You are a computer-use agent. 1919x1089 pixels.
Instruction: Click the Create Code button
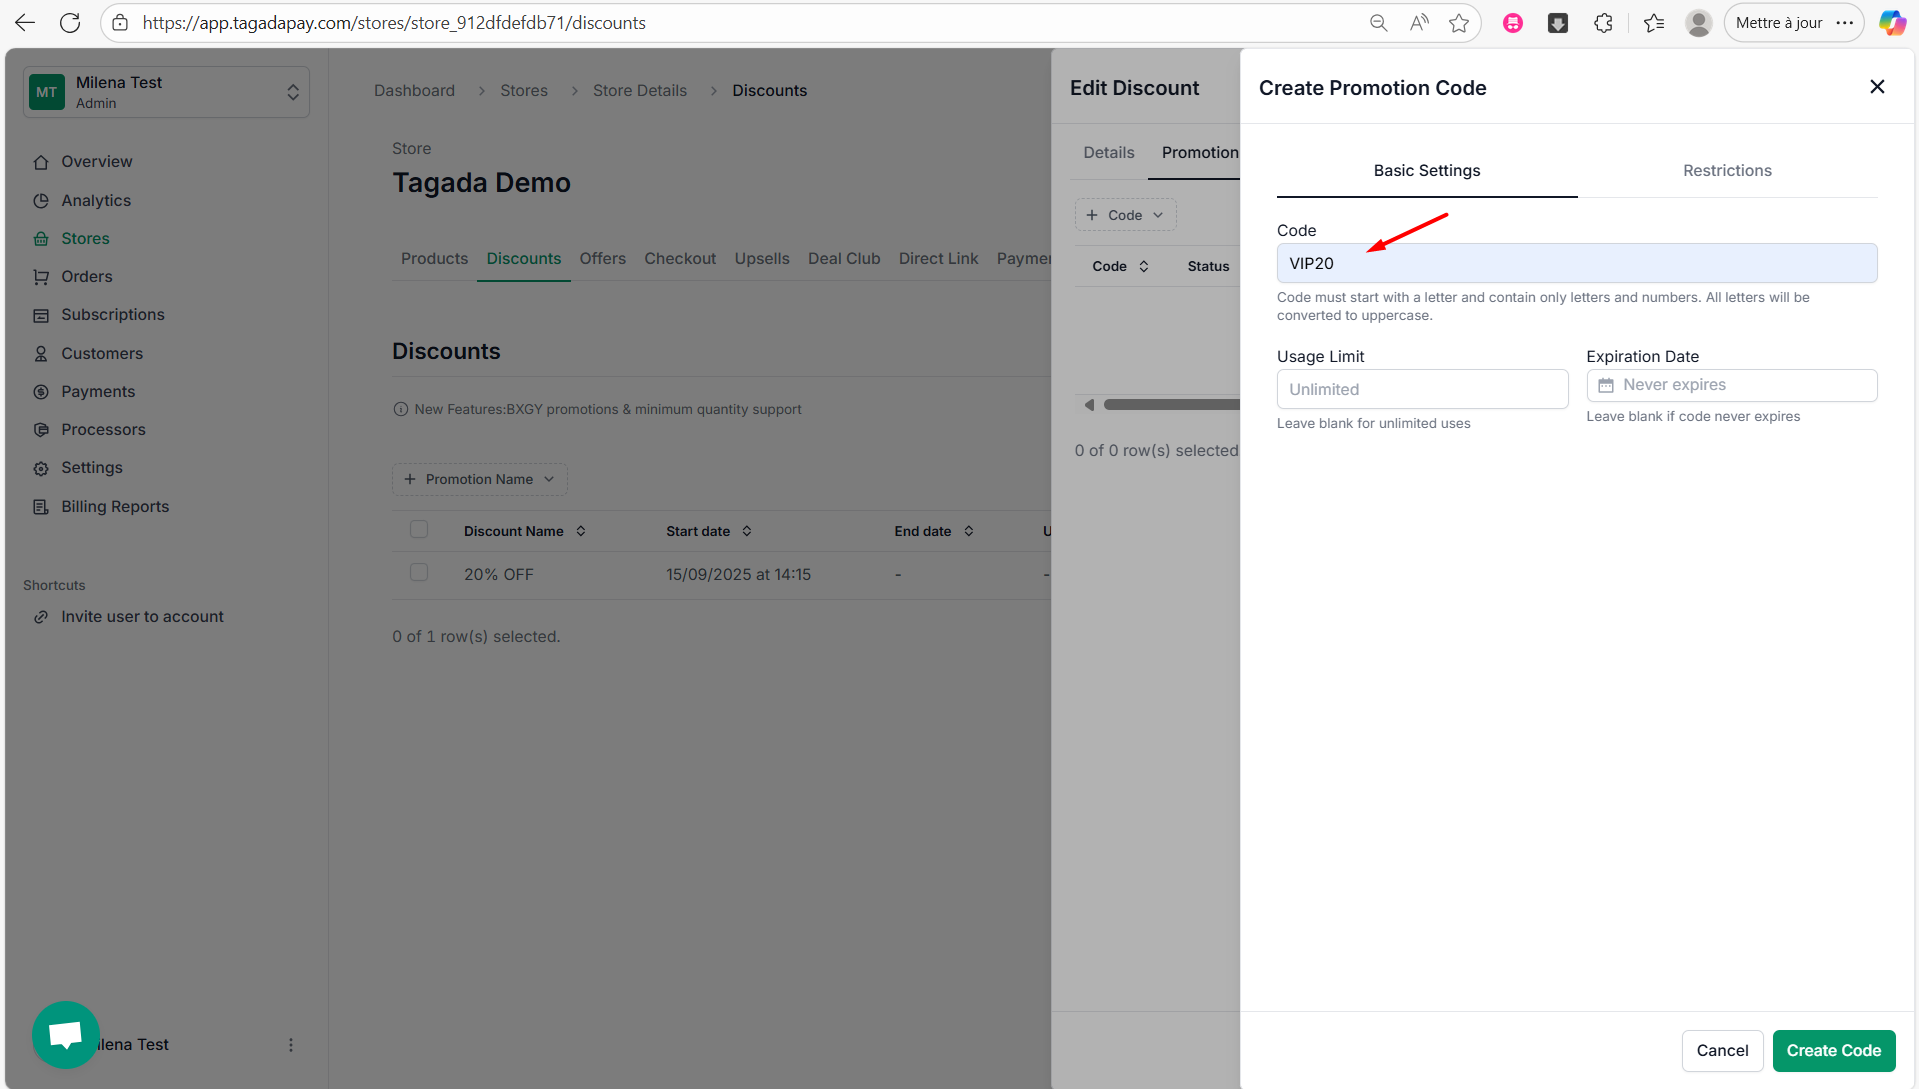click(1833, 1051)
